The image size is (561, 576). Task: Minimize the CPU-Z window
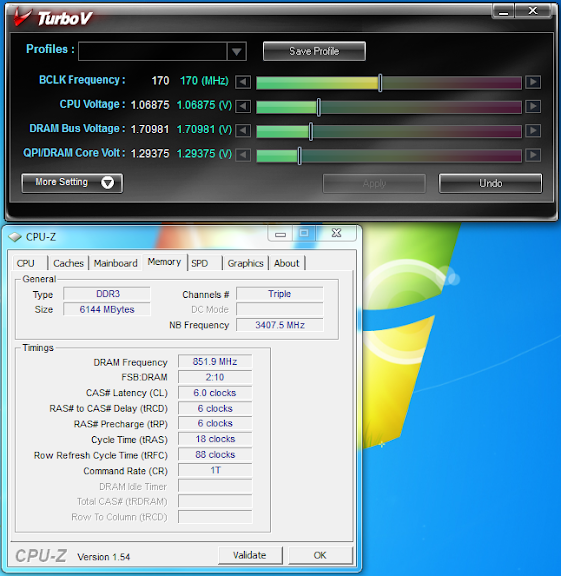point(280,234)
